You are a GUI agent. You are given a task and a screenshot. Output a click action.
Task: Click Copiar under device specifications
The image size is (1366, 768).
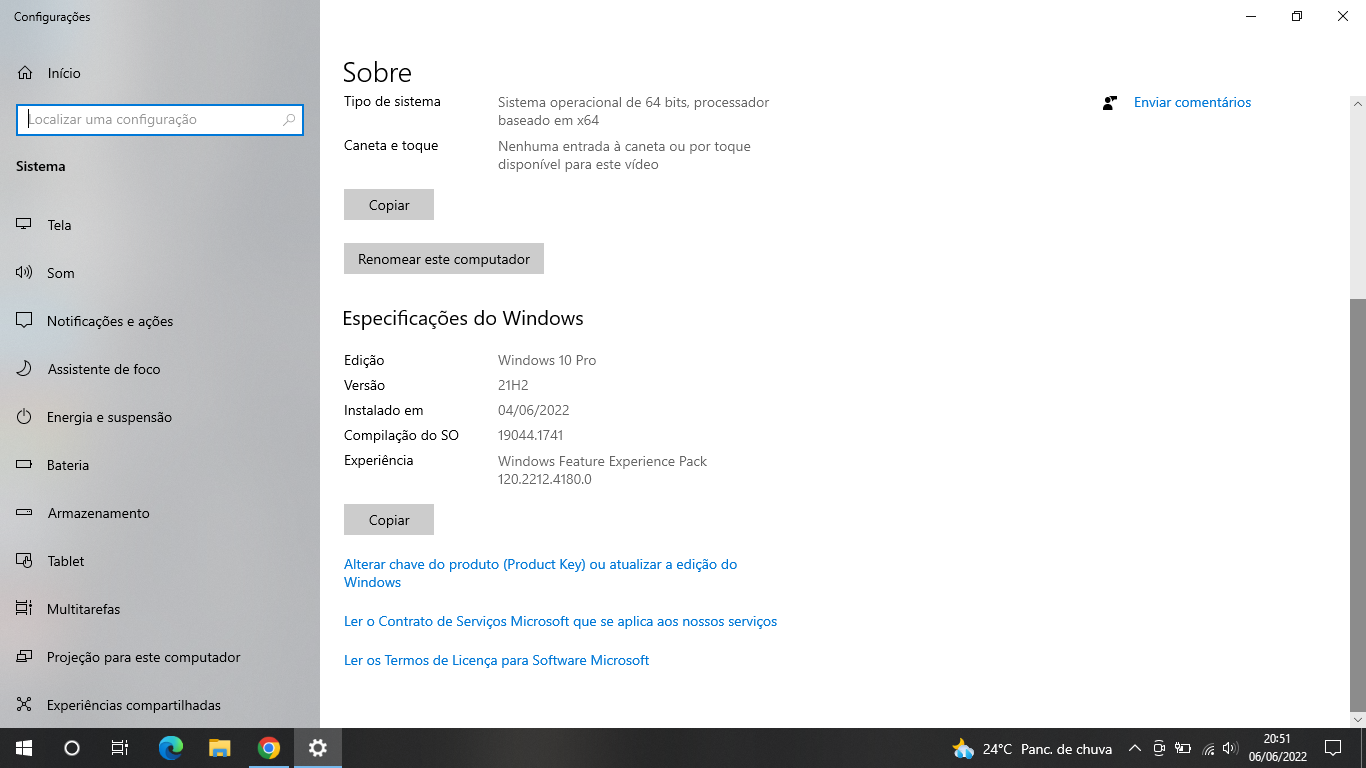point(389,205)
